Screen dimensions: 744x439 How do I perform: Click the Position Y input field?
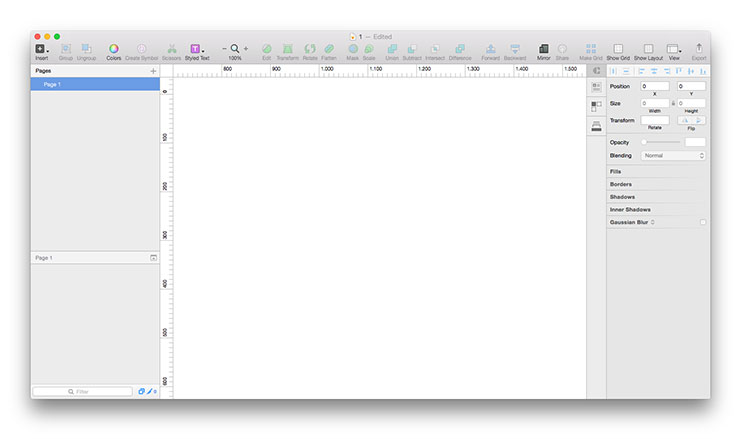pyautogui.click(x=691, y=86)
